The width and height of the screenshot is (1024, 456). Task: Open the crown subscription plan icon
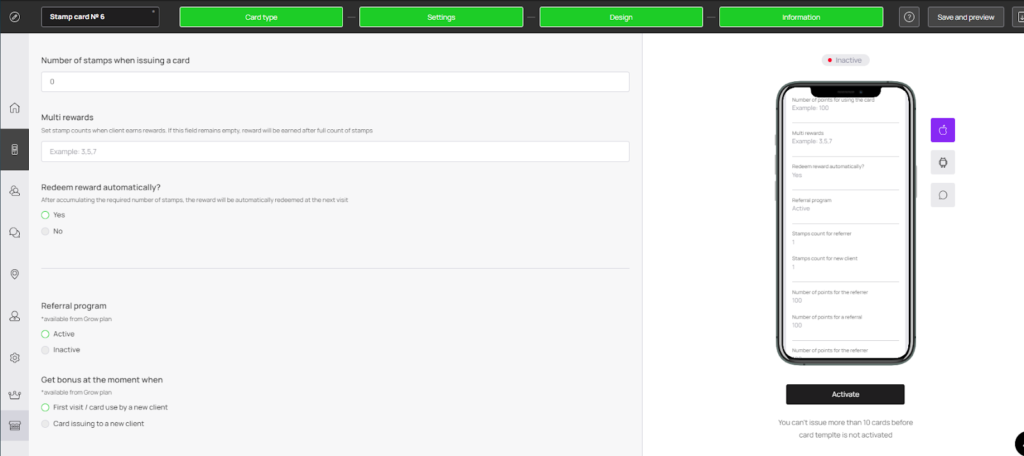[x=14, y=395]
